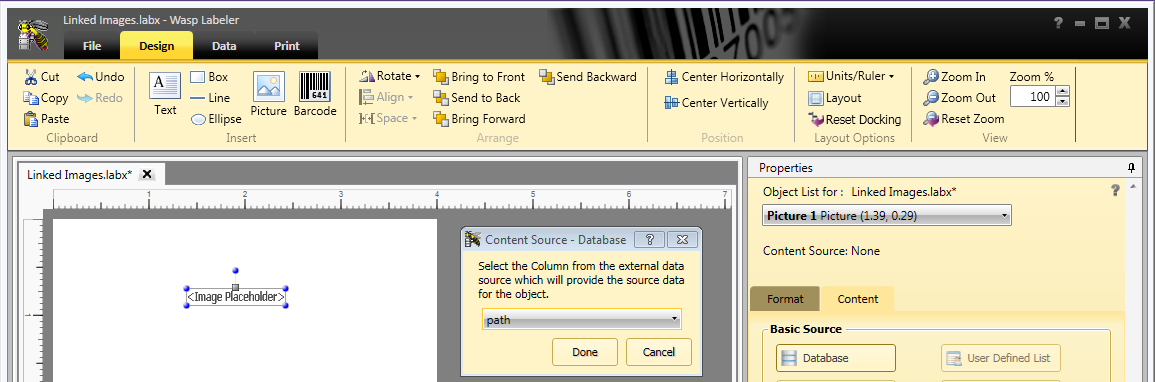This screenshot has height=382, width=1155.
Task: Click the horizontal ruler above the canvas
Action: tap(393, 200)
